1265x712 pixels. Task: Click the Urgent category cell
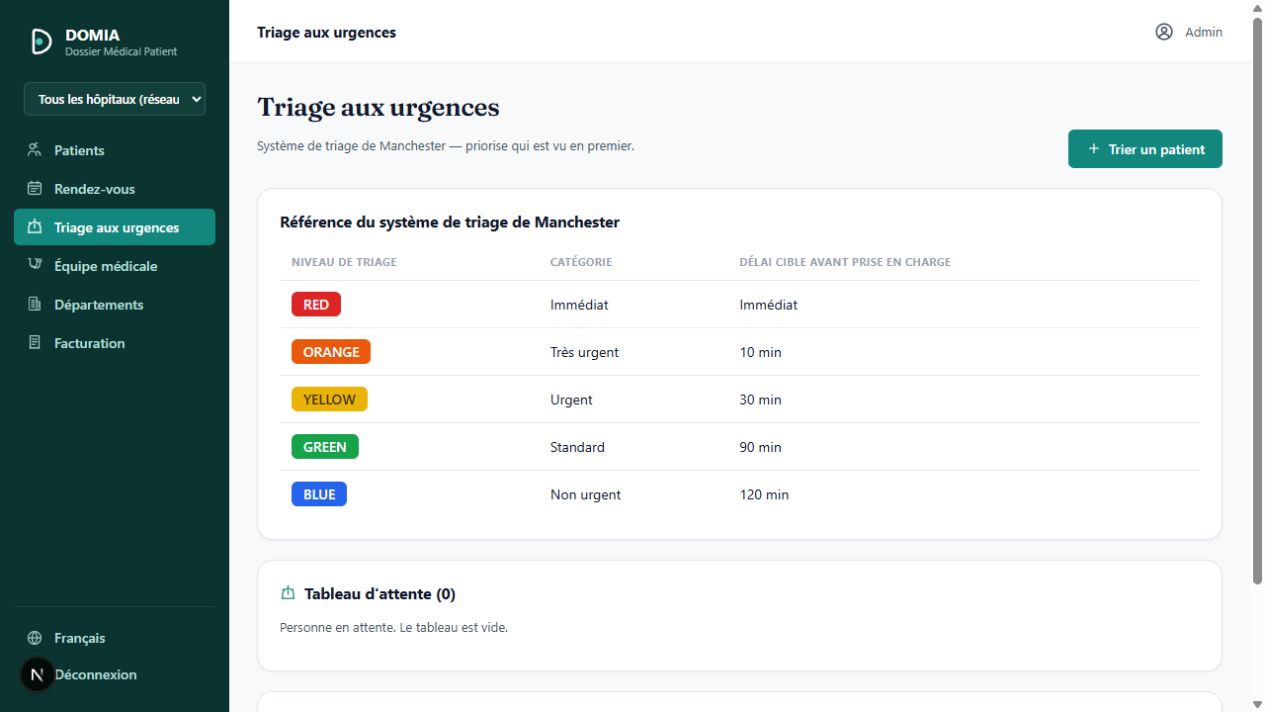coord(571,400)
